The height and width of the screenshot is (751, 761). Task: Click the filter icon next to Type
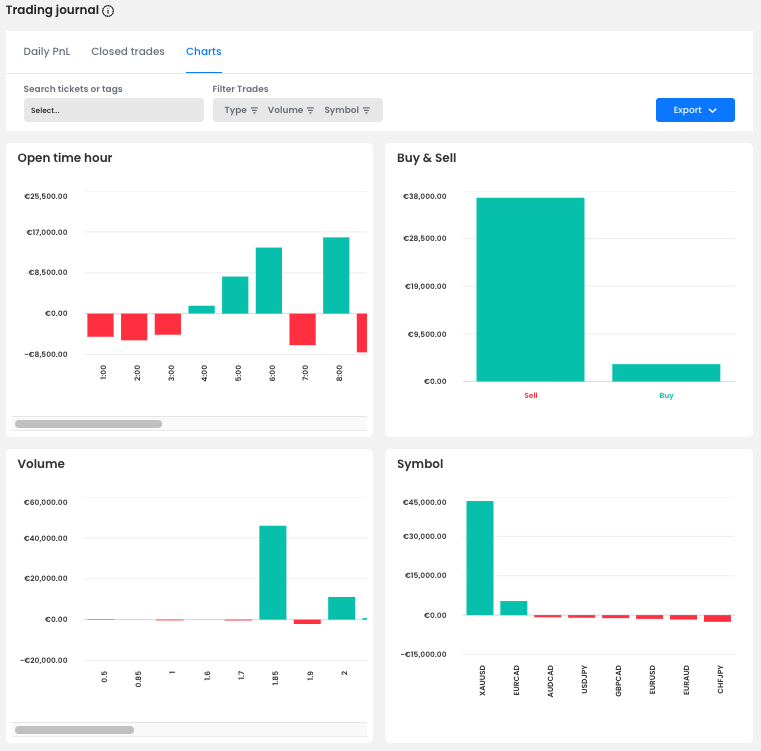coord(255,110)
